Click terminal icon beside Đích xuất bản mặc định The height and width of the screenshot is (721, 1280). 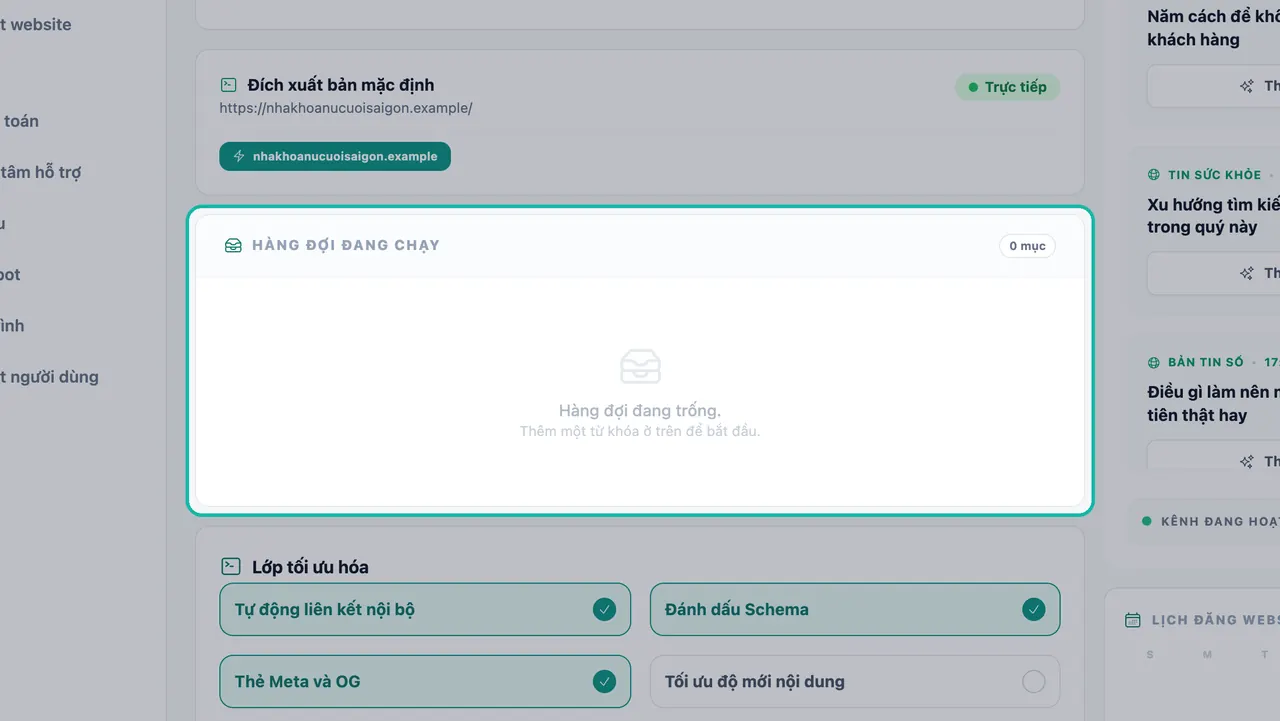[x=229, y=85]
